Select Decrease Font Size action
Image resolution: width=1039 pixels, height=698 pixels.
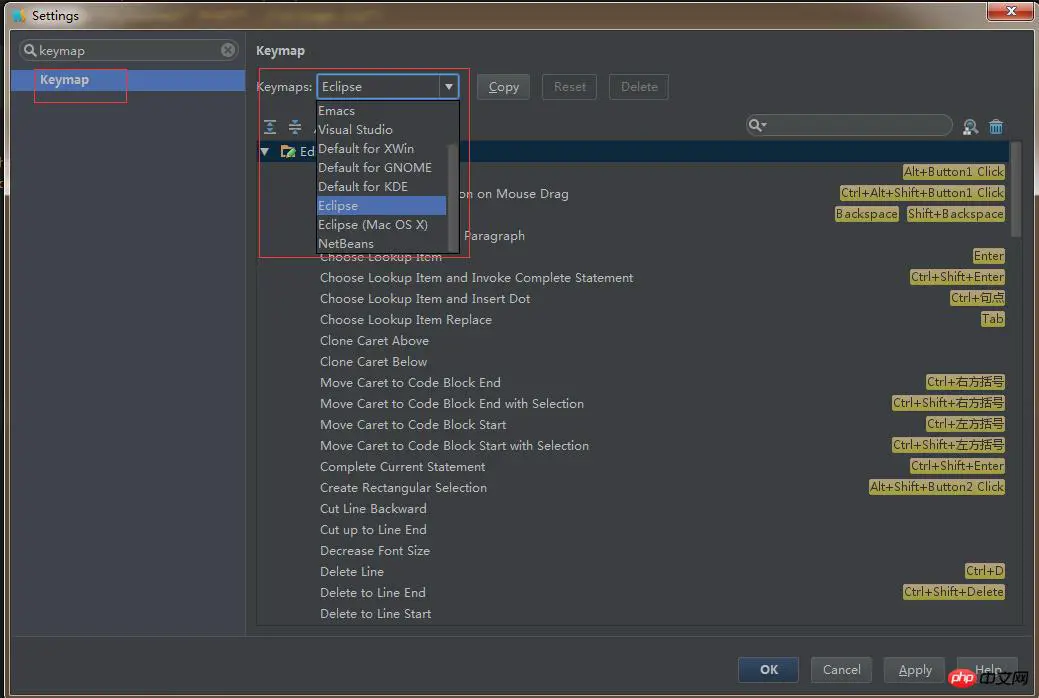[x=374, y=551]
